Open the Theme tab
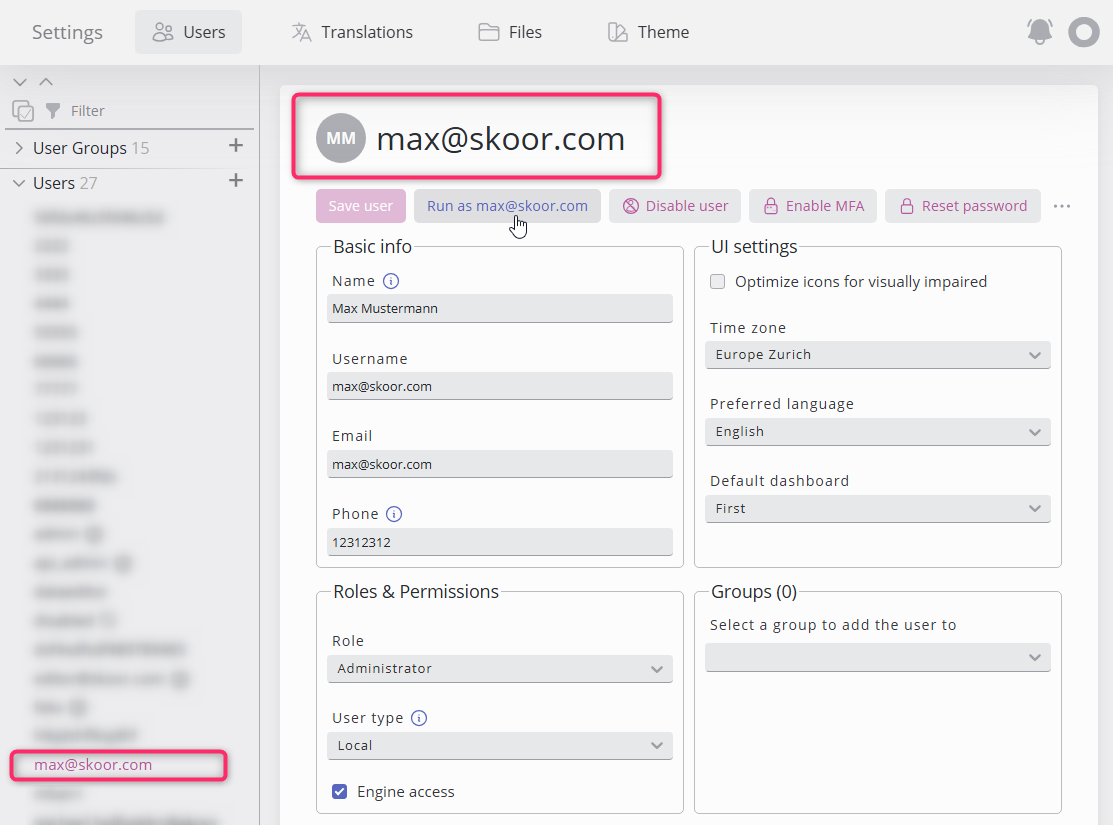The height and width of the screenshot is (825, 1113). click(x=648, y=32)
